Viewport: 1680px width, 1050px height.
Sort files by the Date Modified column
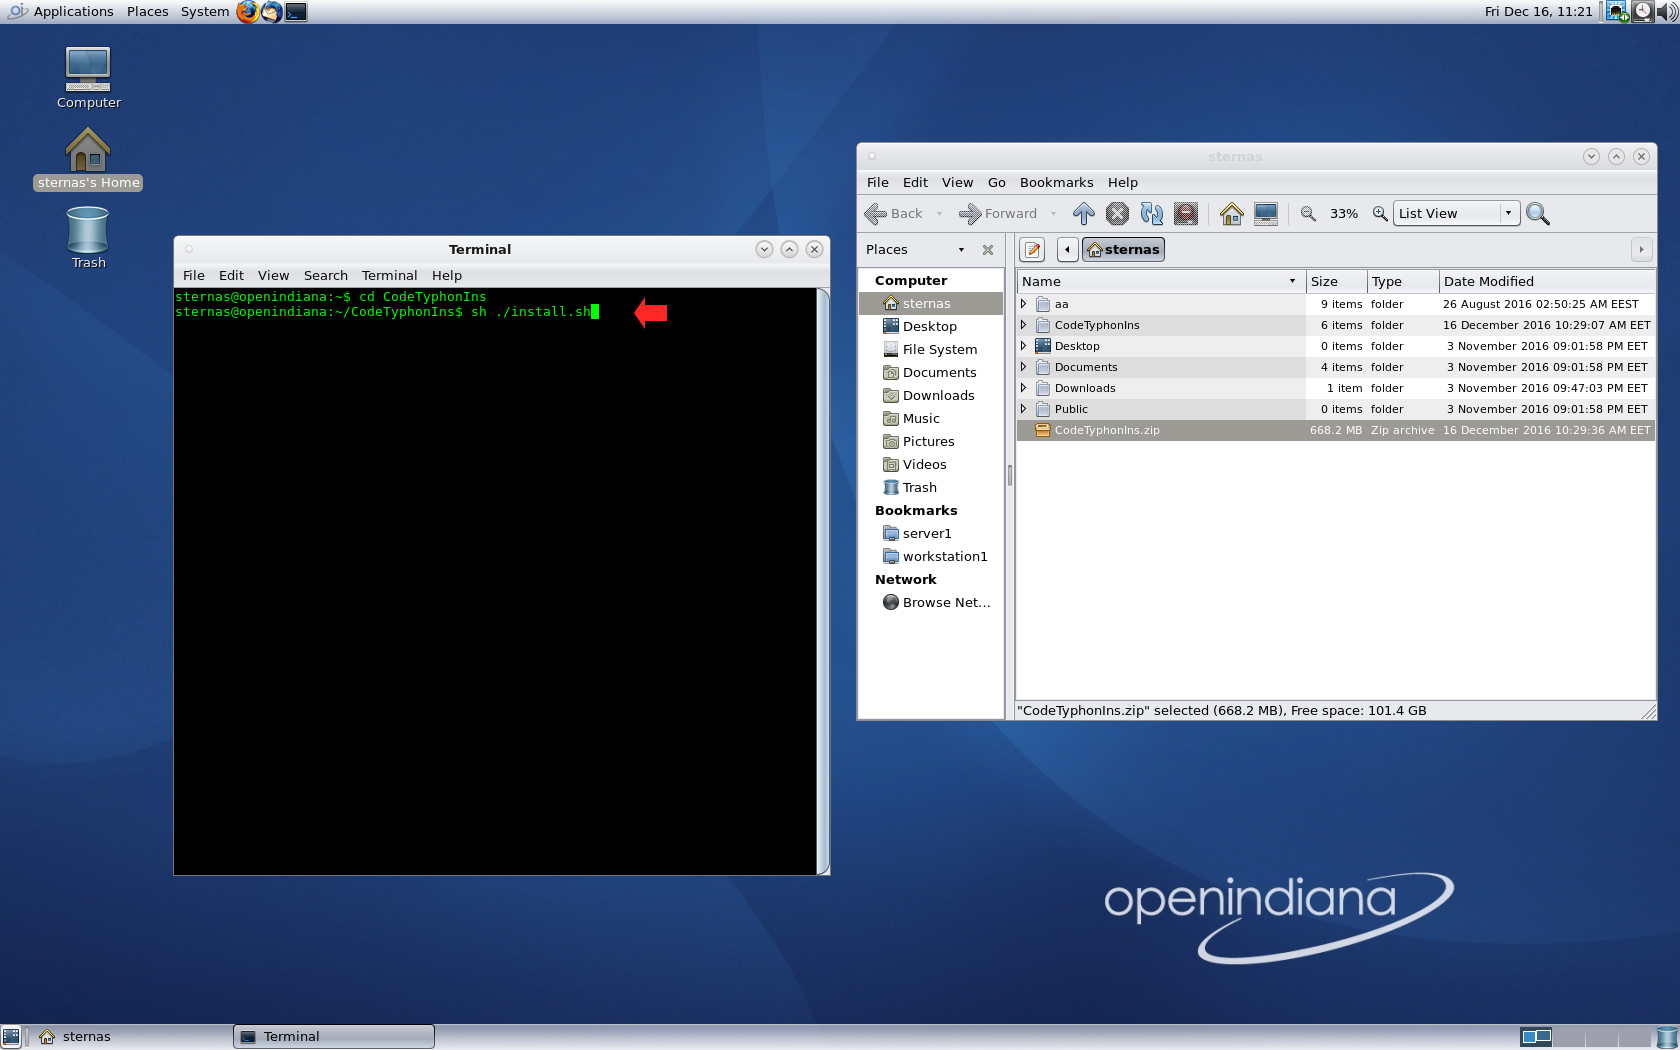1546,281
